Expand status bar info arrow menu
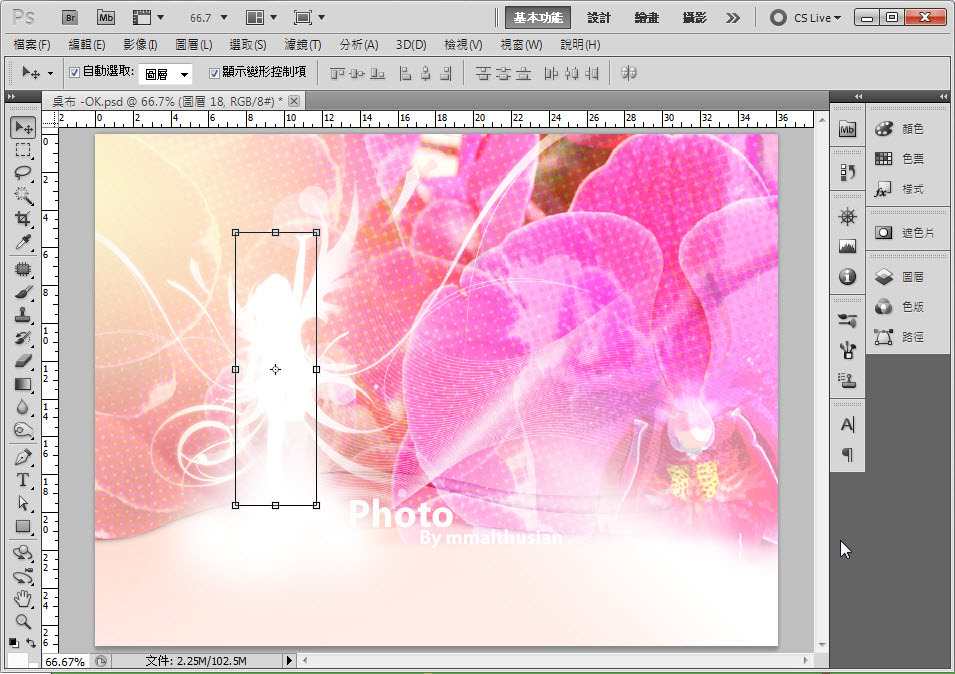955x674 pixels. coord(289,661)
